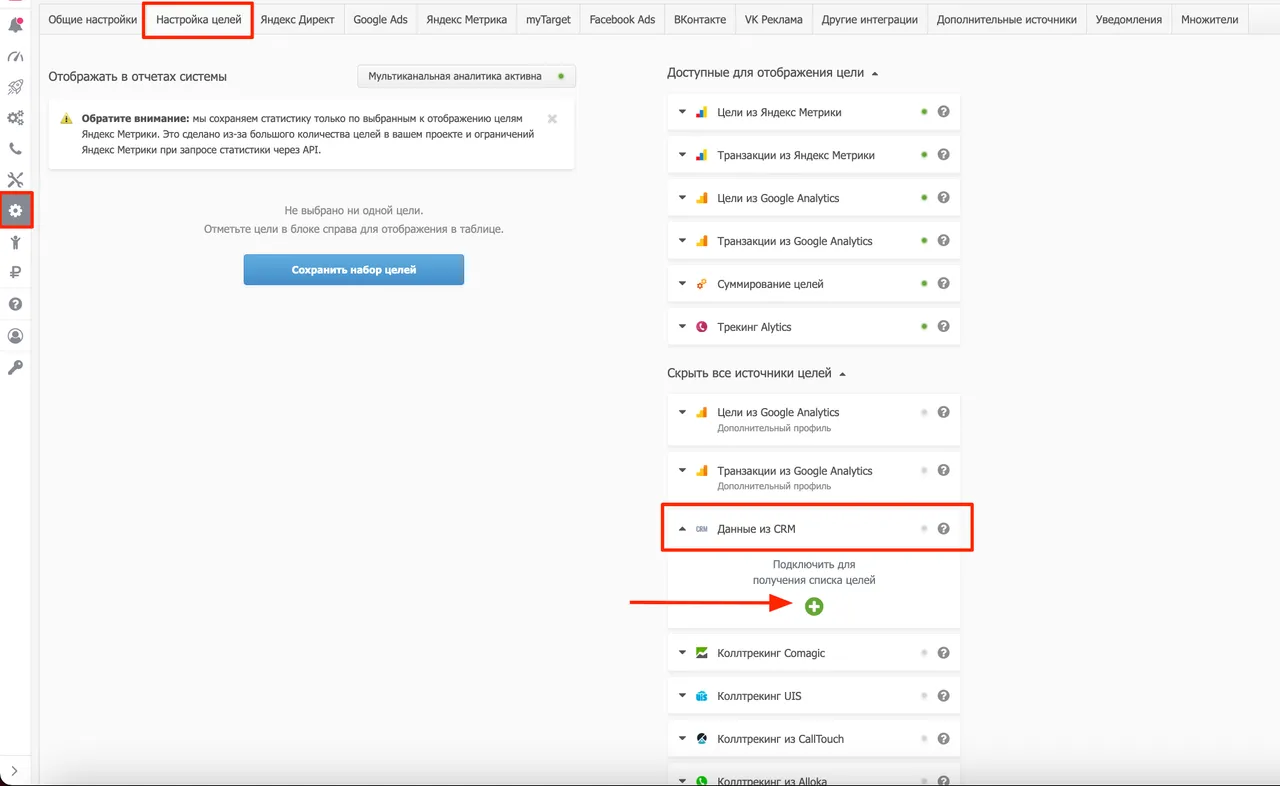Toggle status dot for Данные из CRM
This screenshot has height=786, width=1280.
click(x=924, y=528)
